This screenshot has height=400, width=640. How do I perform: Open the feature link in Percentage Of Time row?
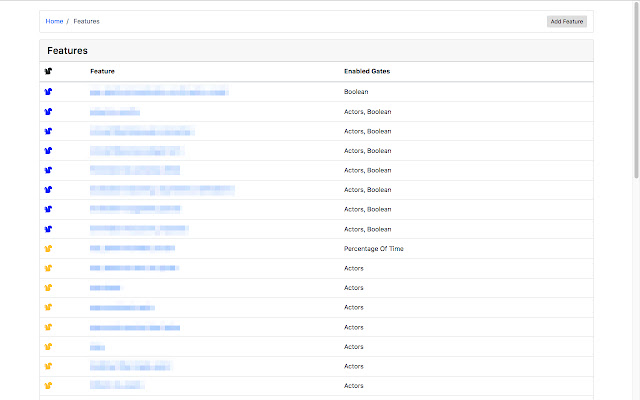pyautogui.click(x=133, y=248)
